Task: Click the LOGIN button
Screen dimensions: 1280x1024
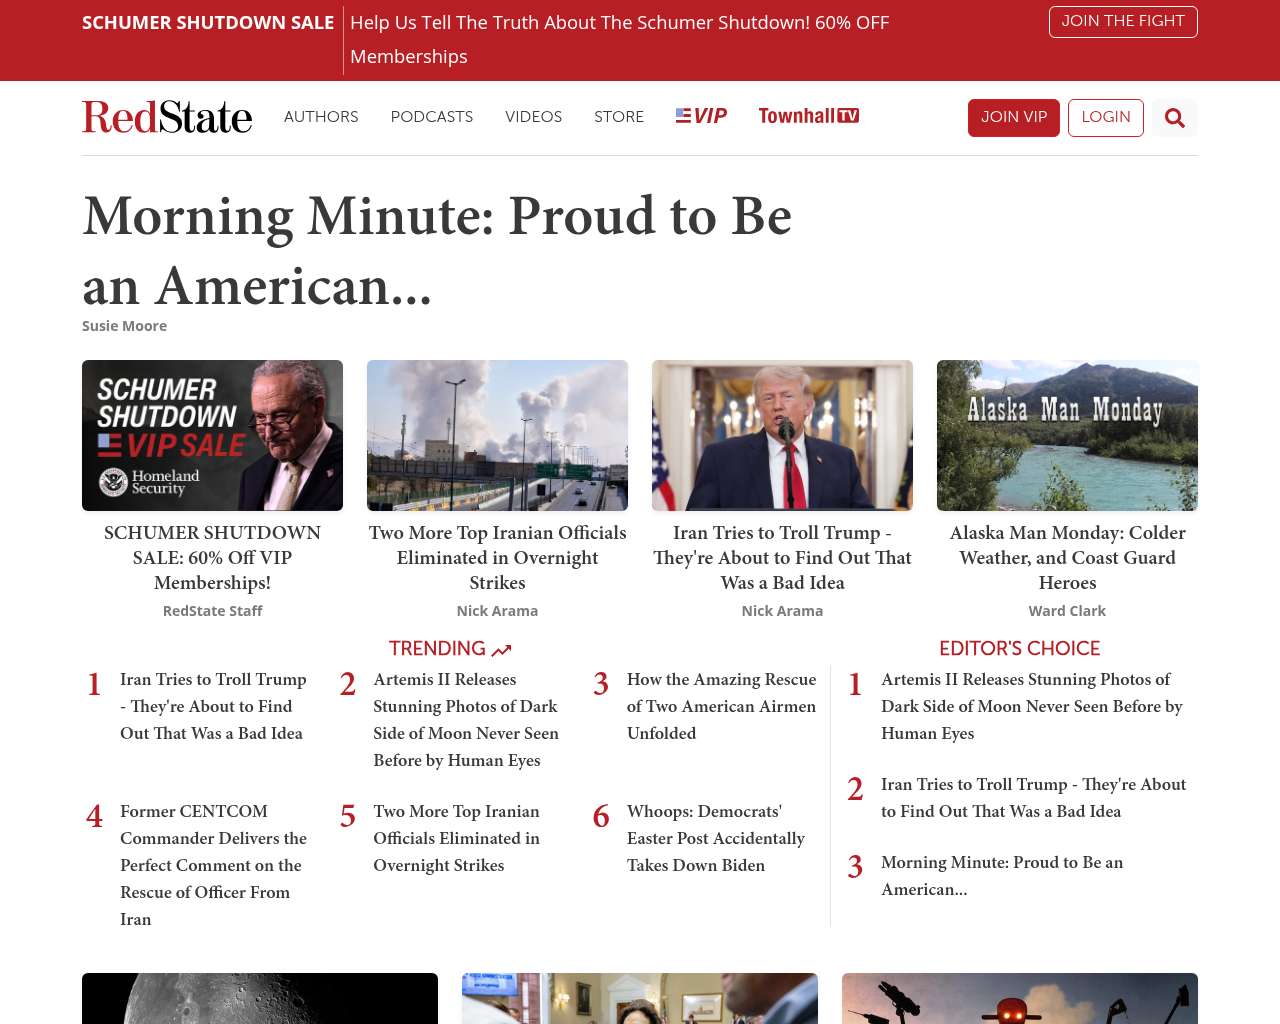Action: click(1105, 117)
